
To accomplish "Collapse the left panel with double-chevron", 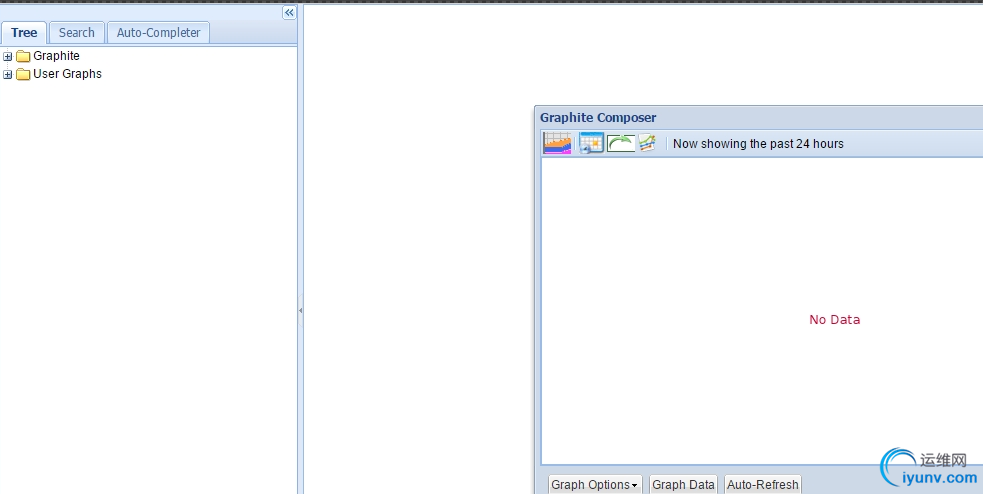I will (289, 13).
